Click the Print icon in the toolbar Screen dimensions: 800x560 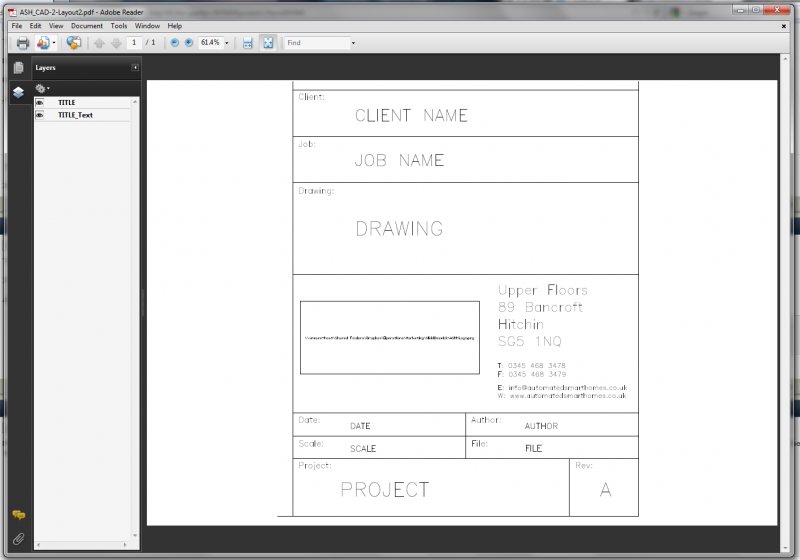[x=22, y=43]
